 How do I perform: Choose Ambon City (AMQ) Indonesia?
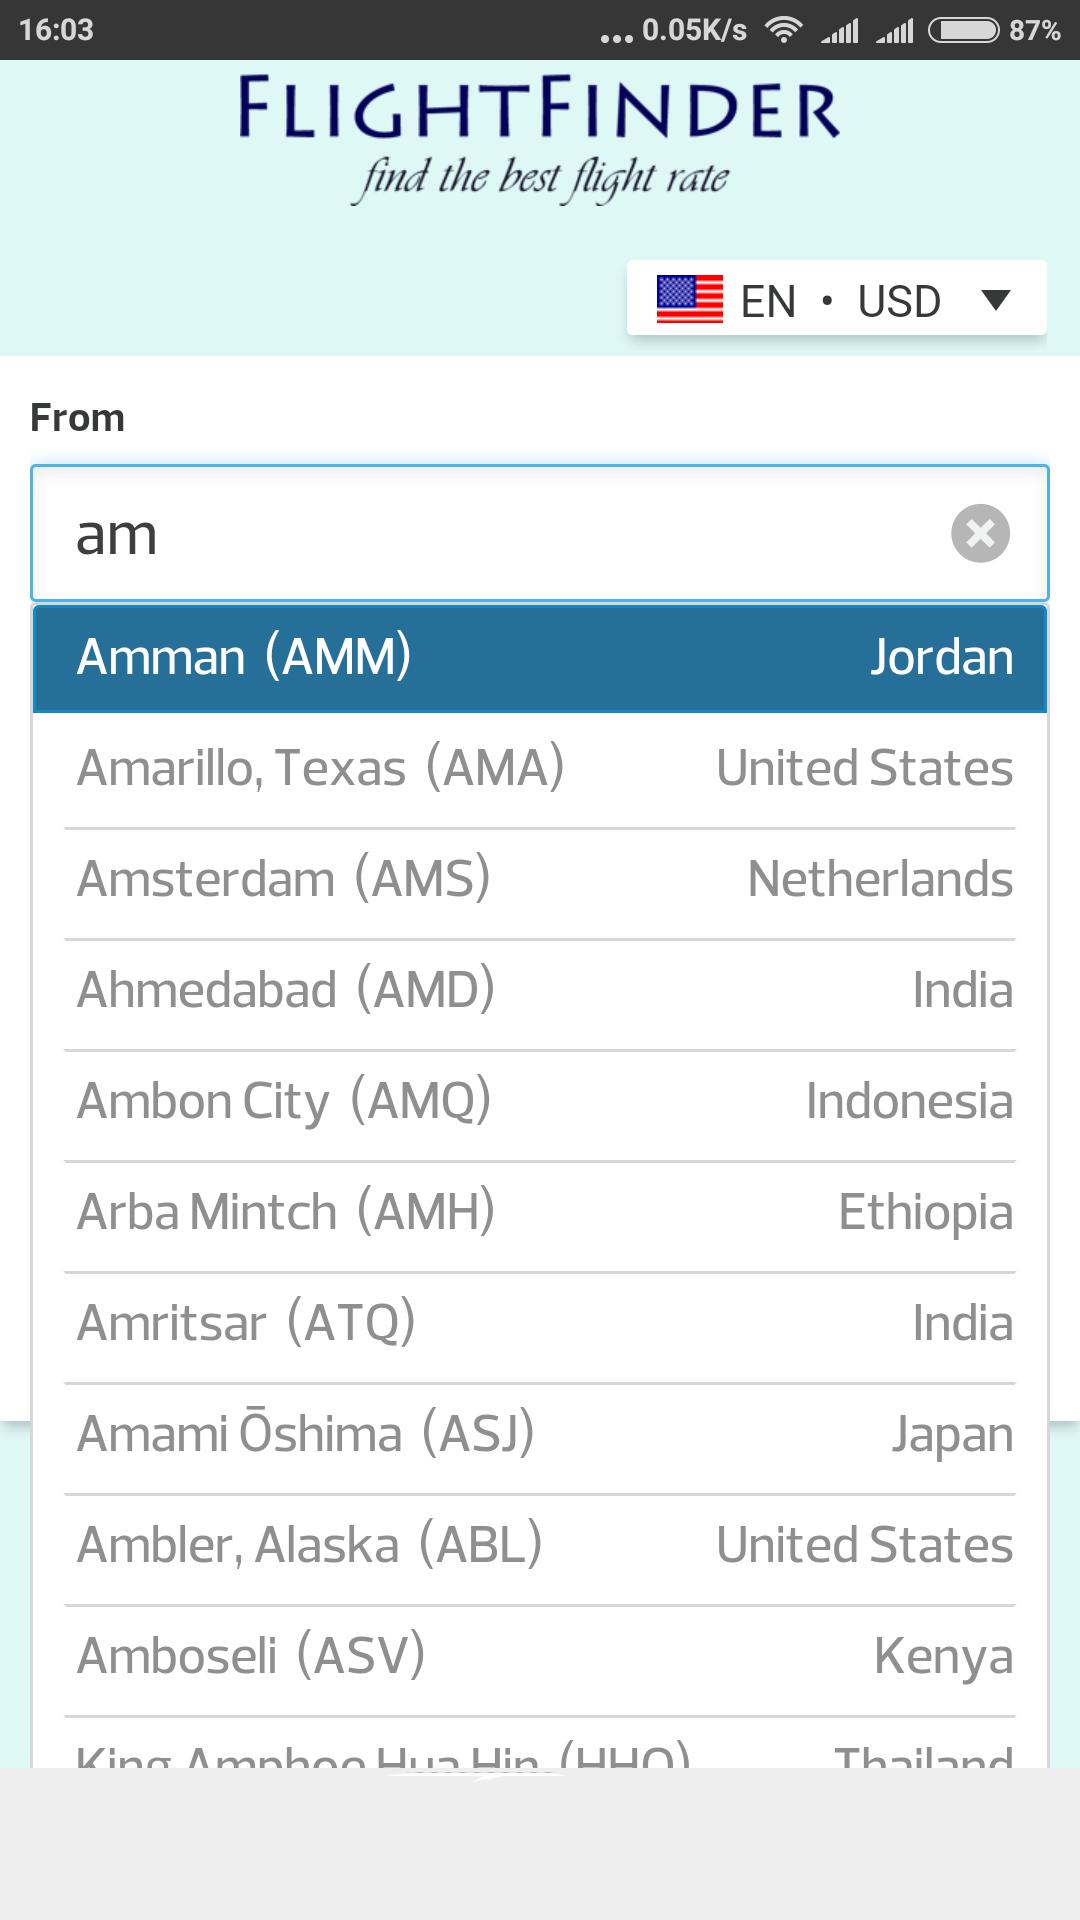[540, 1102]
